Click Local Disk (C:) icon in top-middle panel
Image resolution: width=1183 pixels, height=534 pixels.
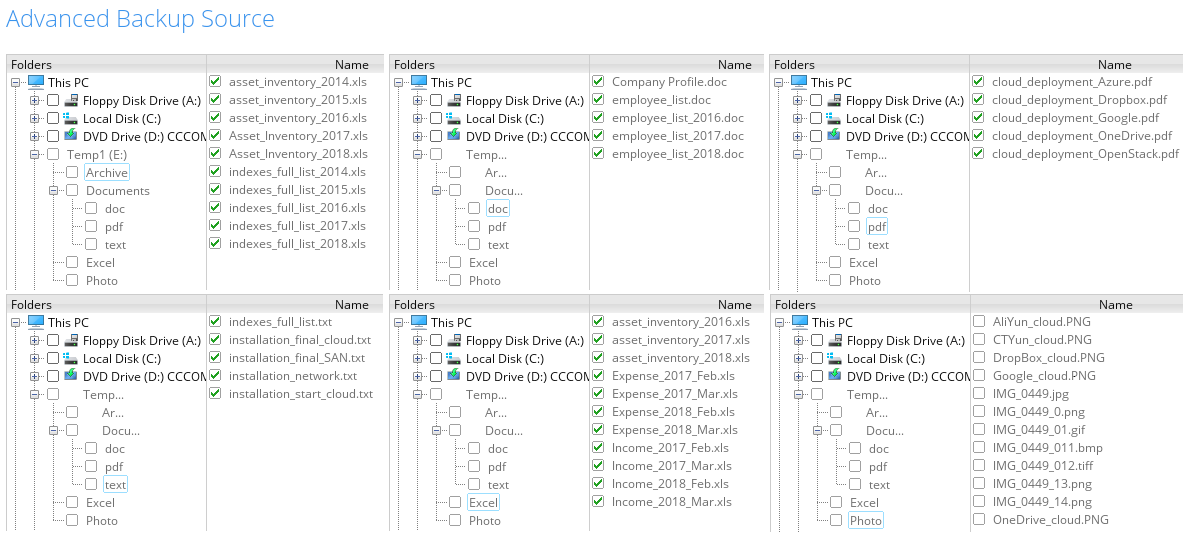(454, 118)
